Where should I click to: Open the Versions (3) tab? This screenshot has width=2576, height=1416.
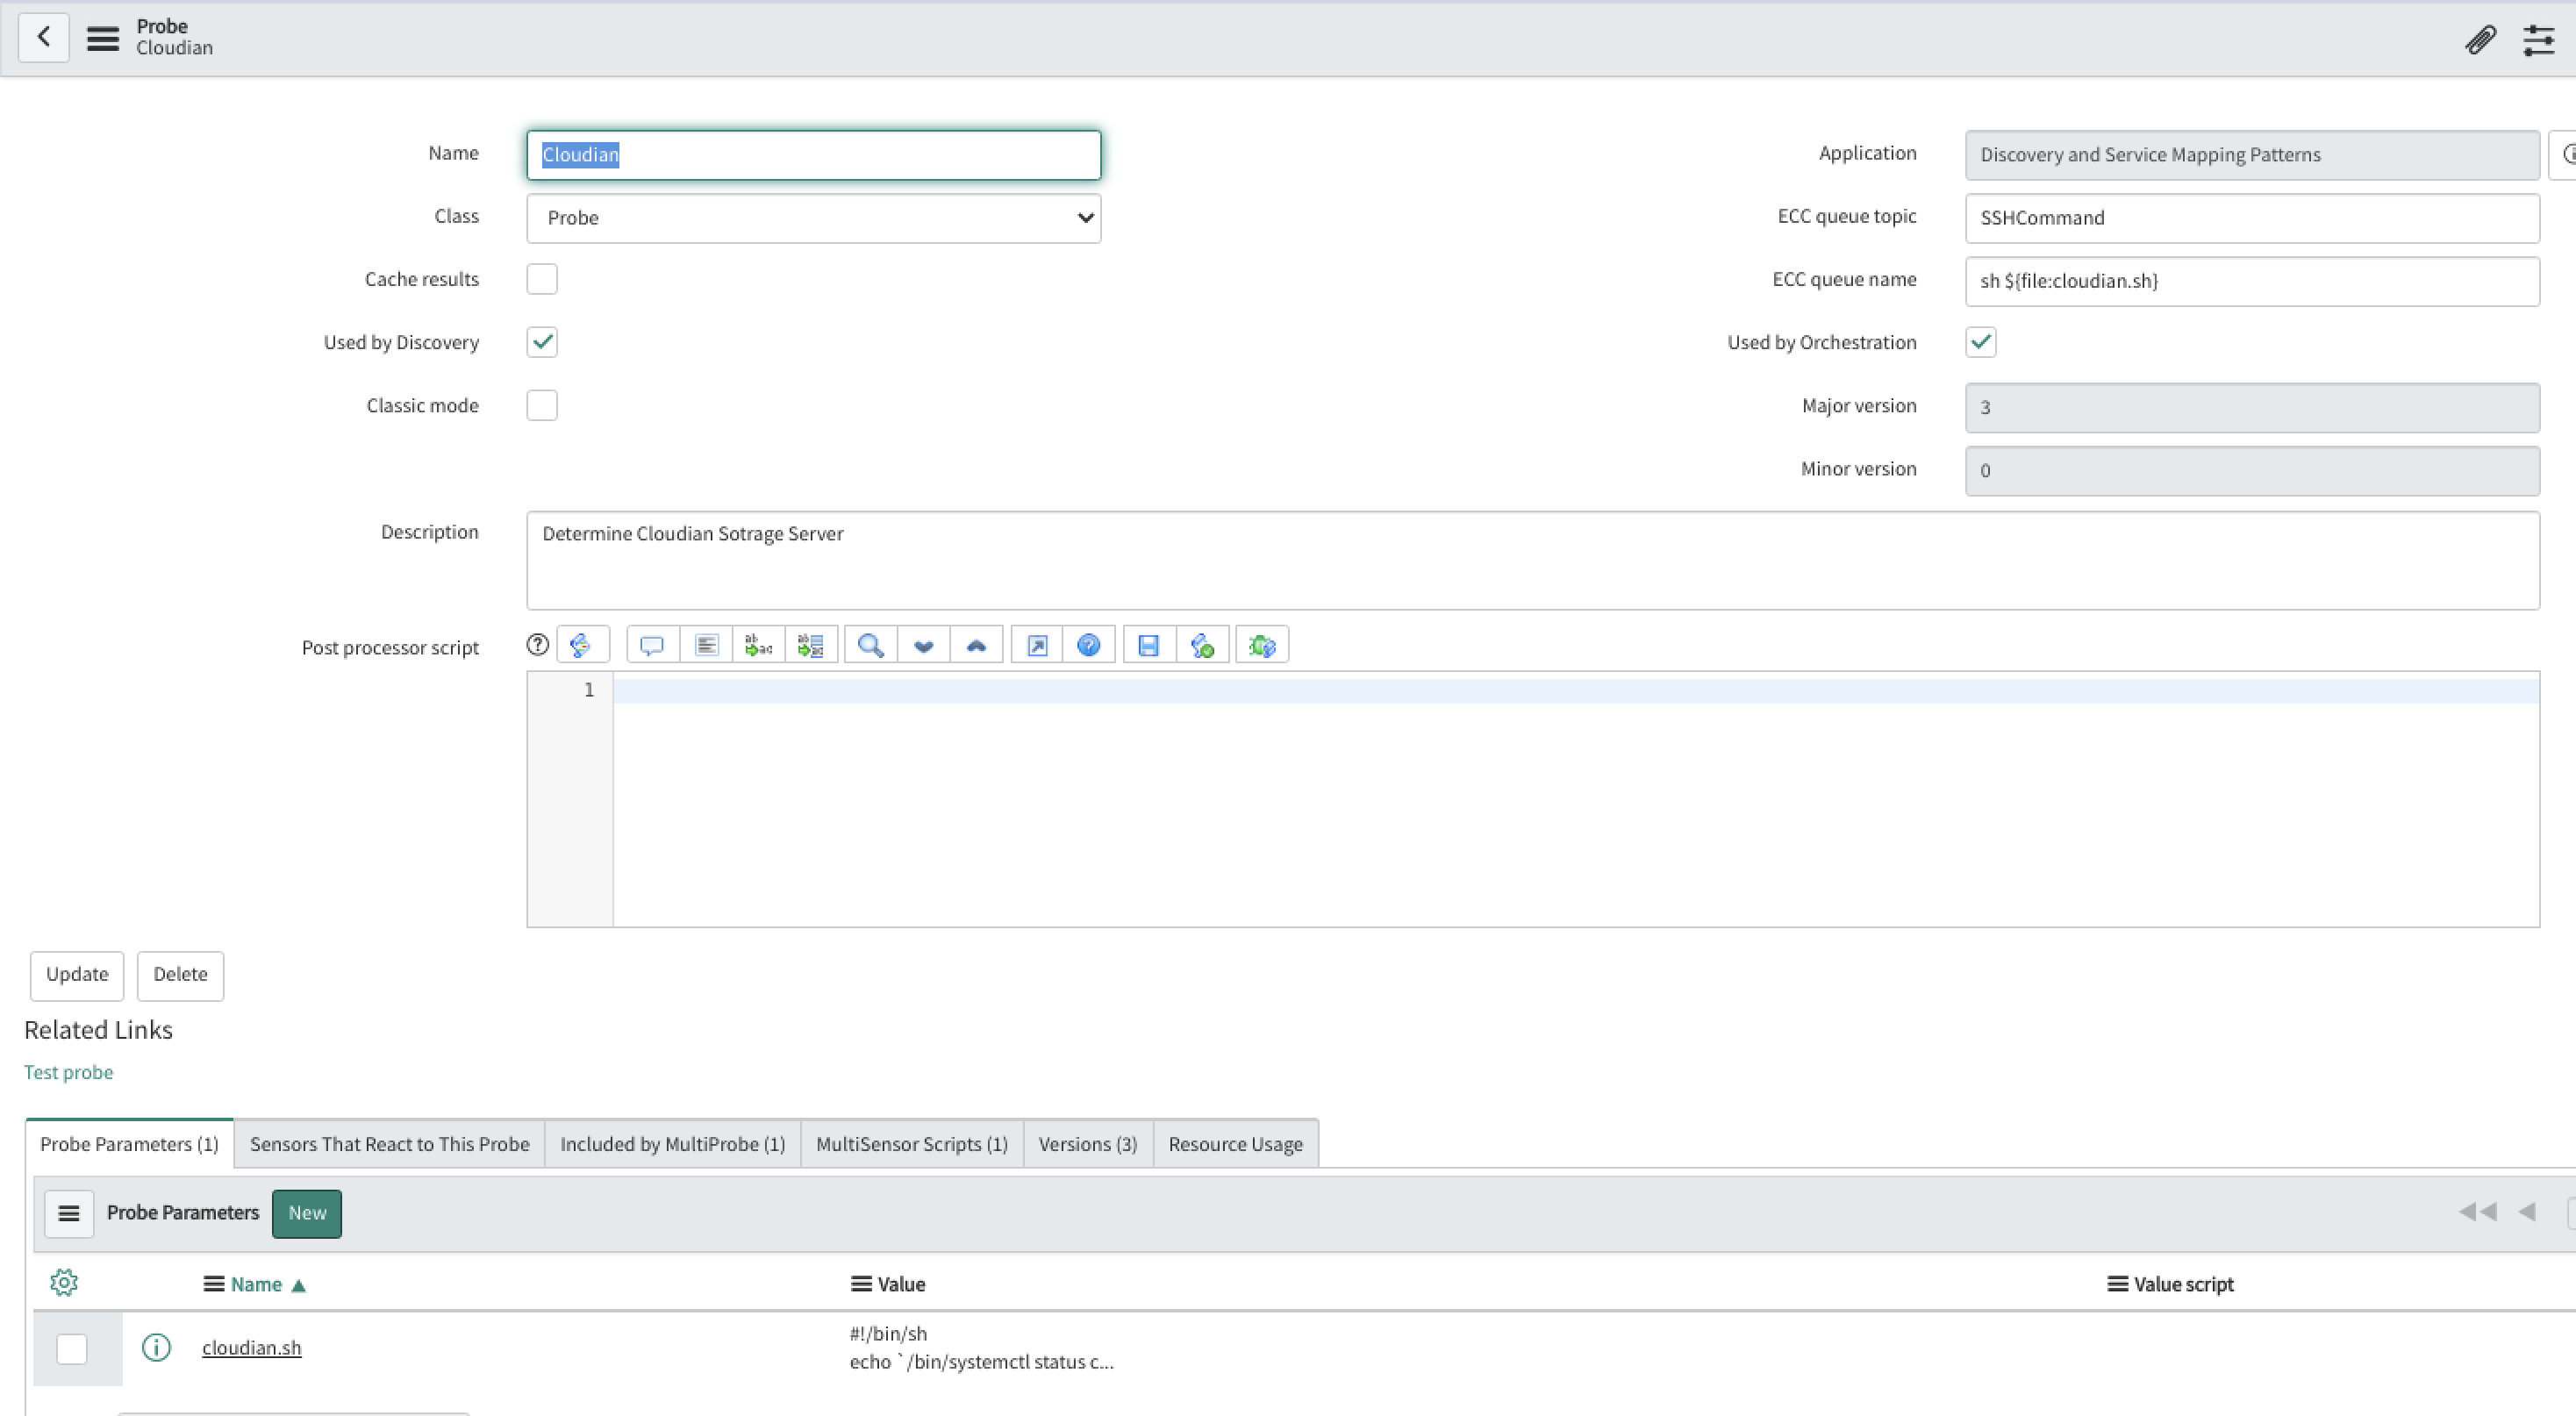point(1088,1144)
